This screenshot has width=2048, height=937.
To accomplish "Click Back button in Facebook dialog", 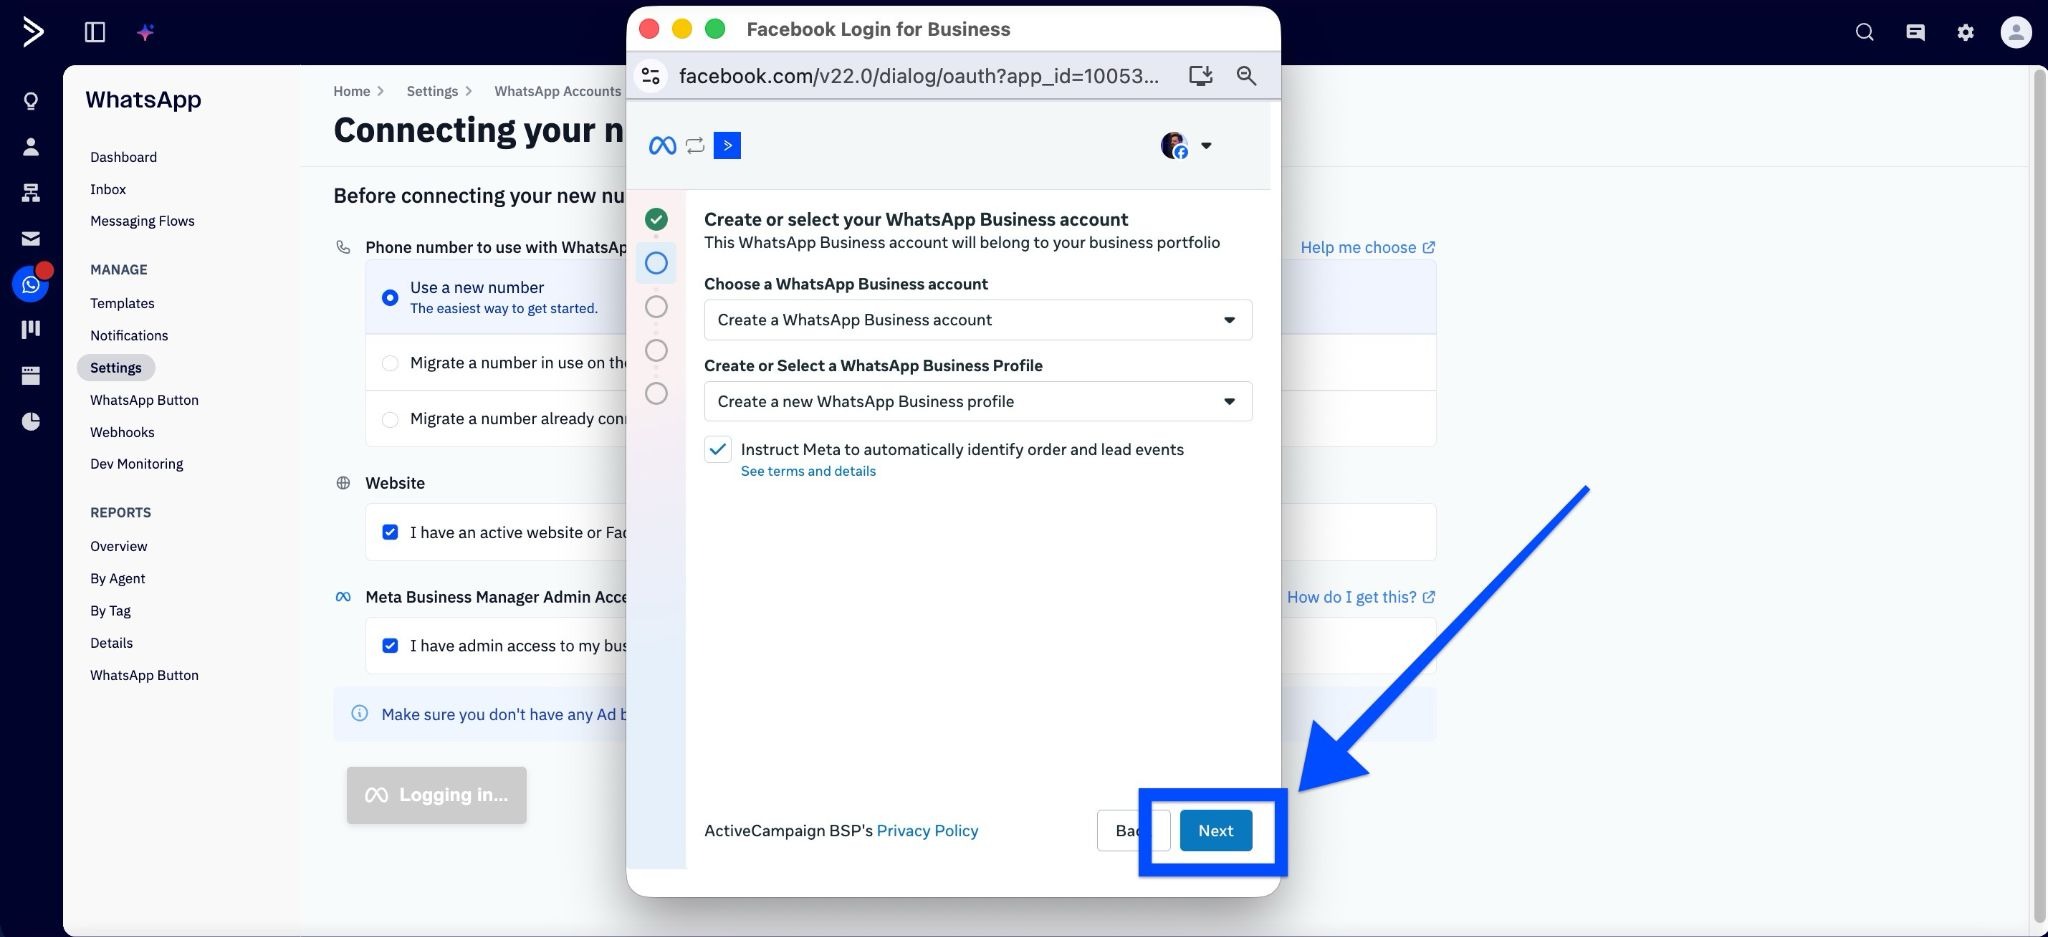I will pyautogui.click(x=1133, y=831).
